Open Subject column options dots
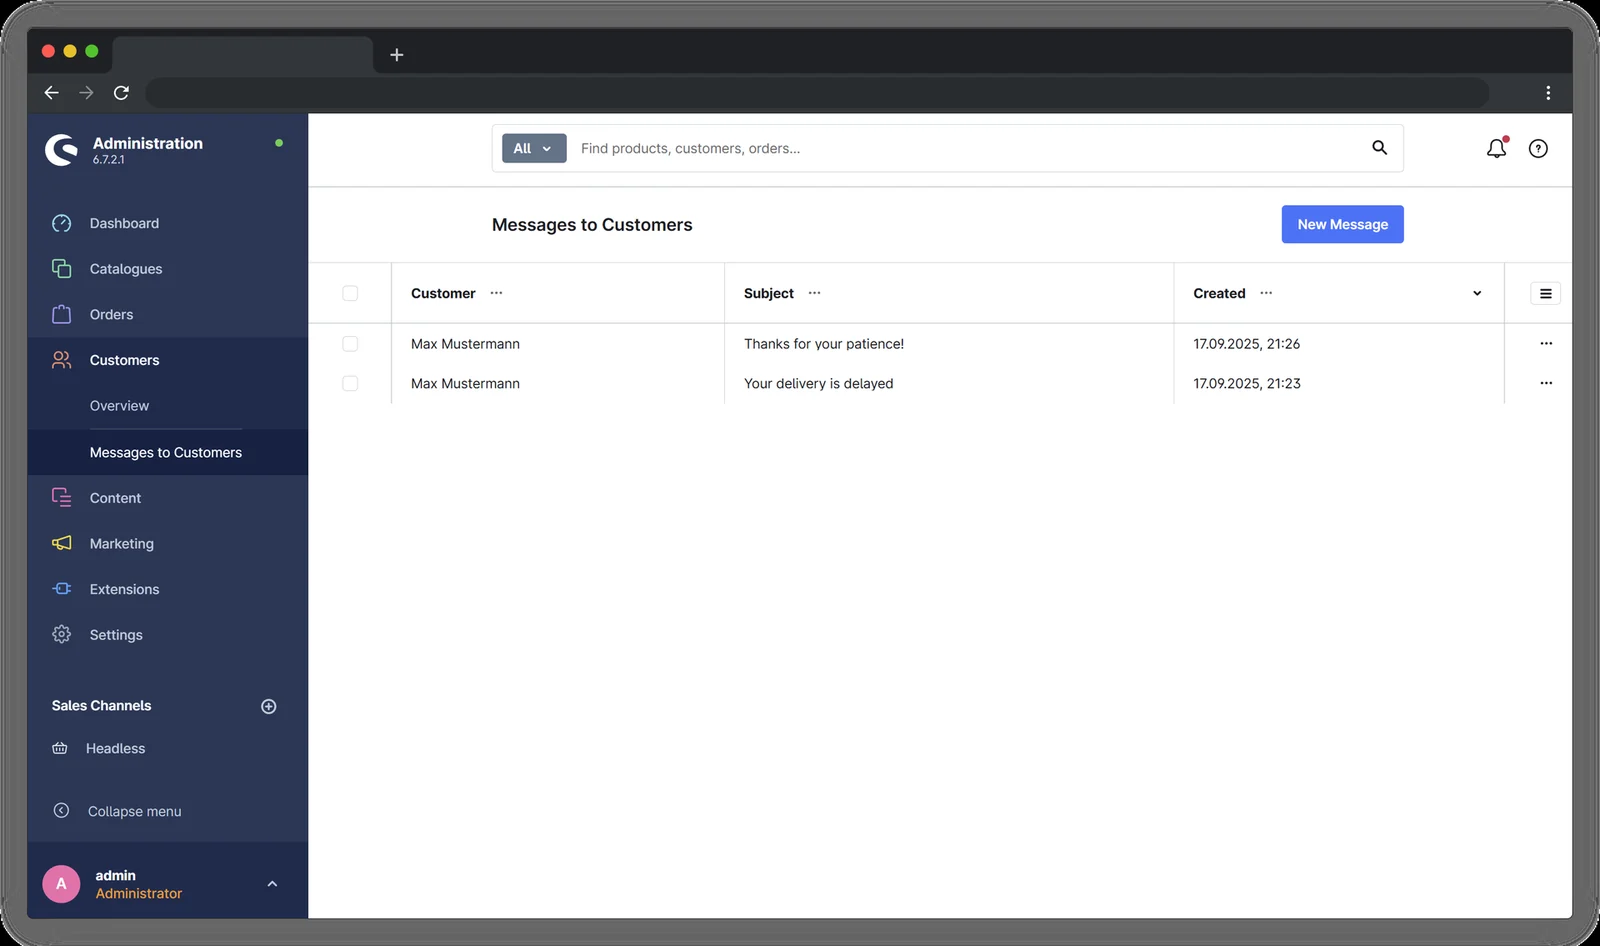This screenshot has width=1600, height=946. click(814, 293)
